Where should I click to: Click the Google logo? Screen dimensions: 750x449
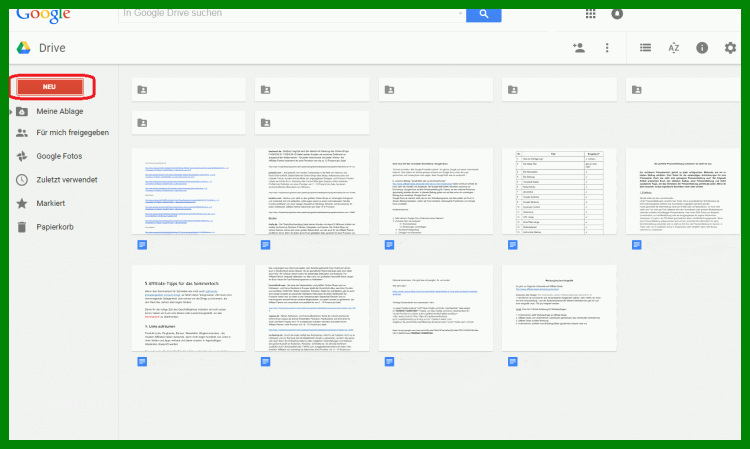(x=43, y=14)
